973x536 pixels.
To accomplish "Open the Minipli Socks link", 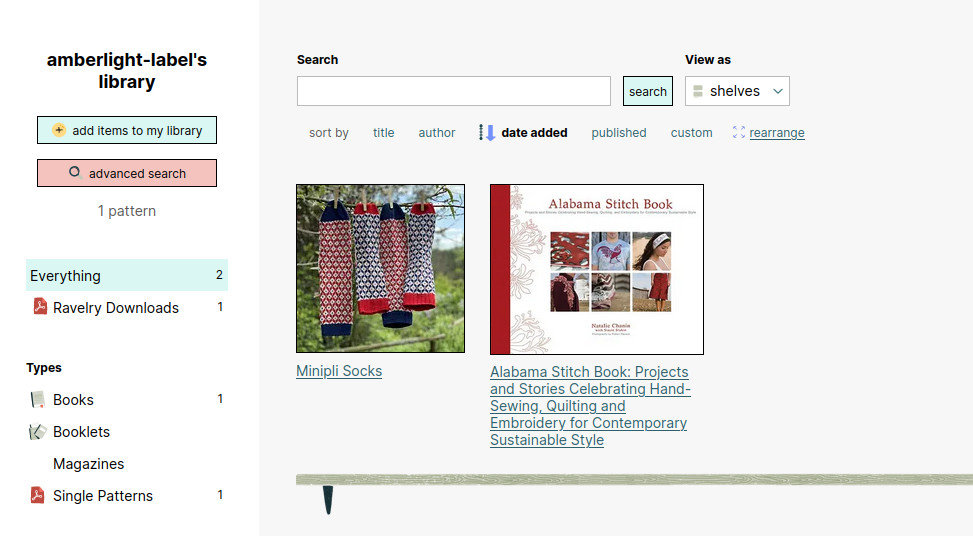I will pos(339,371).
